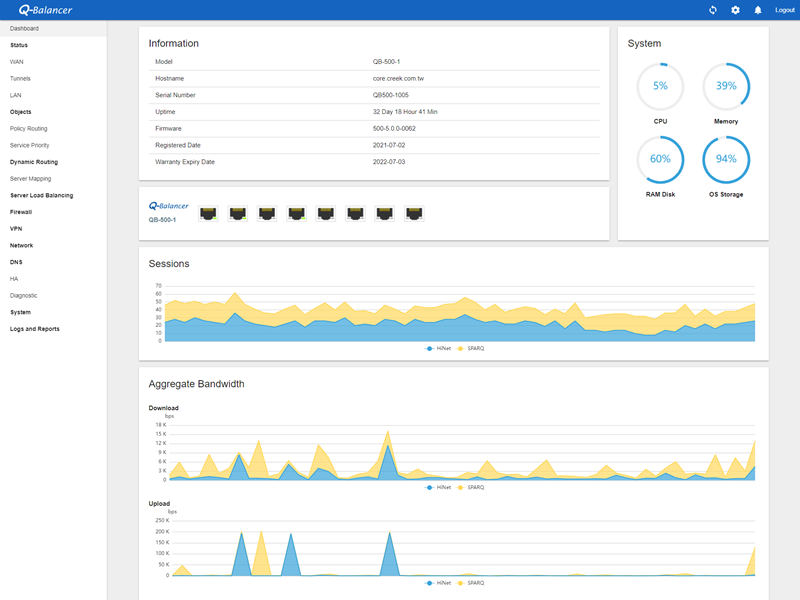Click model value QB-500-1 in Information
Viewport: 800px width, 600px height.
tap(386, 62)
